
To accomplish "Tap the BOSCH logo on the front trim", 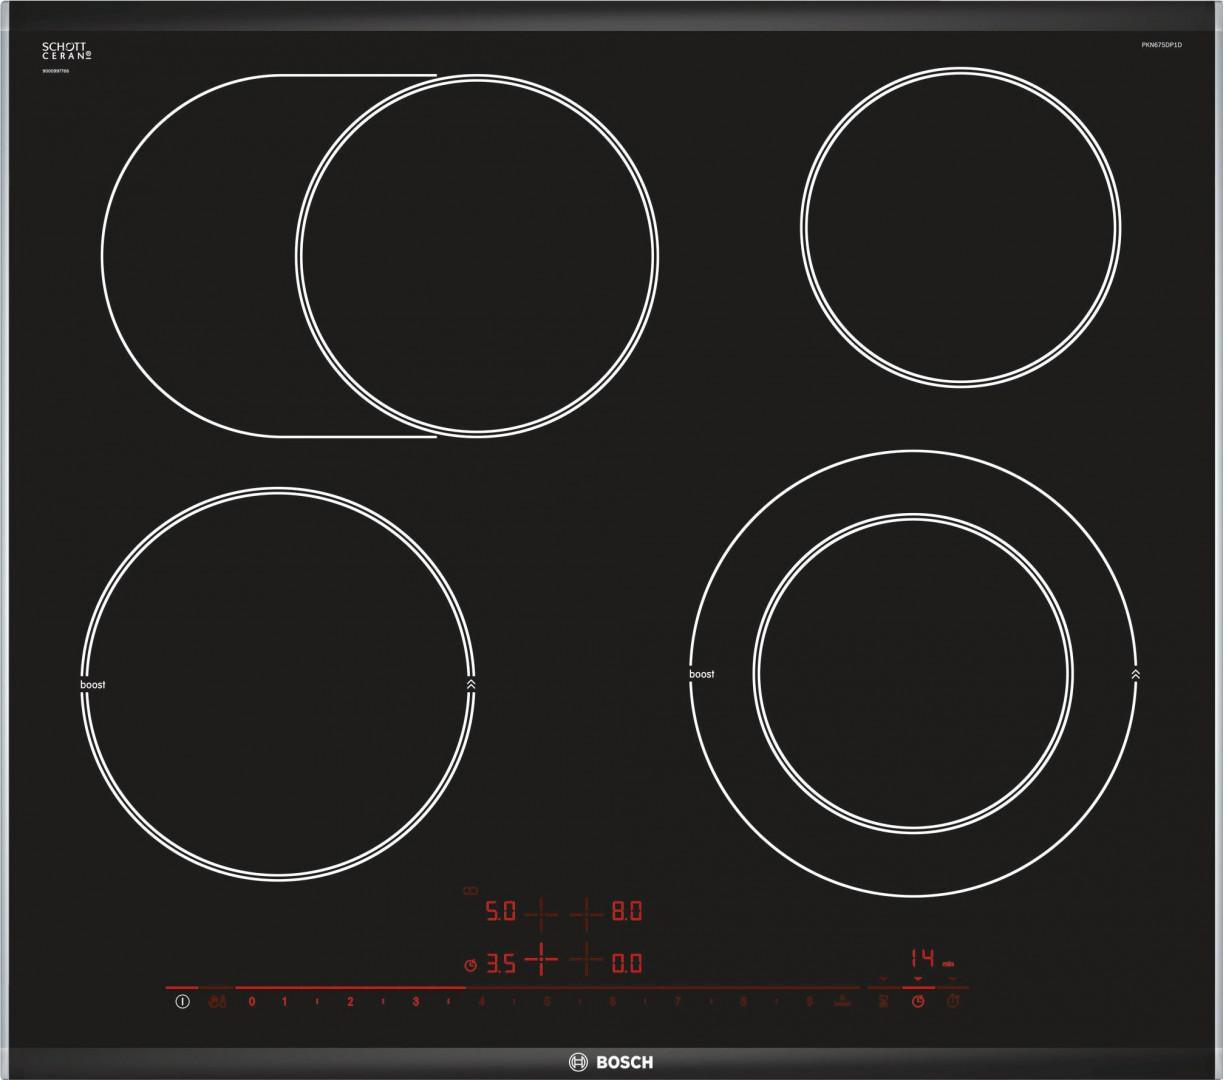I will pyautogui.click(x=610, y=1062).
